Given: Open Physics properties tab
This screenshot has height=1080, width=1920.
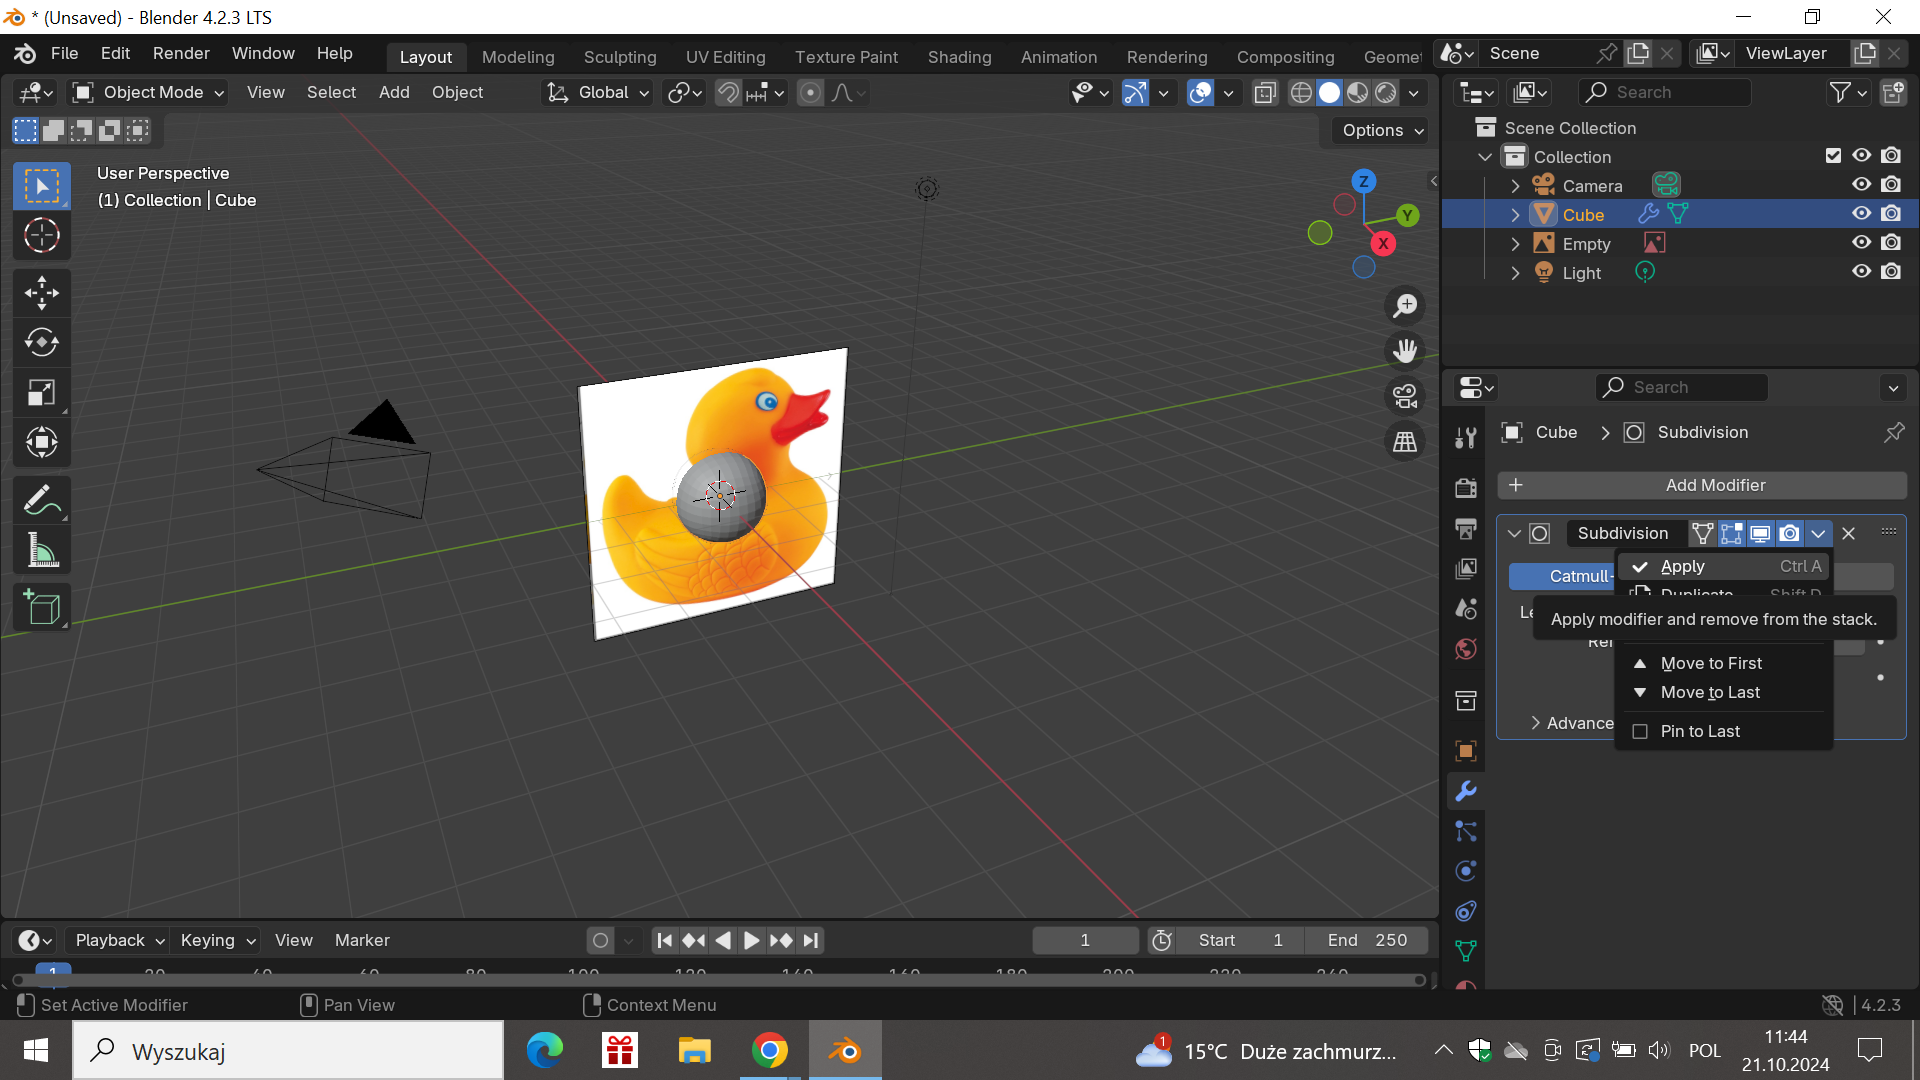Looking at the screenshot, I should tap(1466, 871).
